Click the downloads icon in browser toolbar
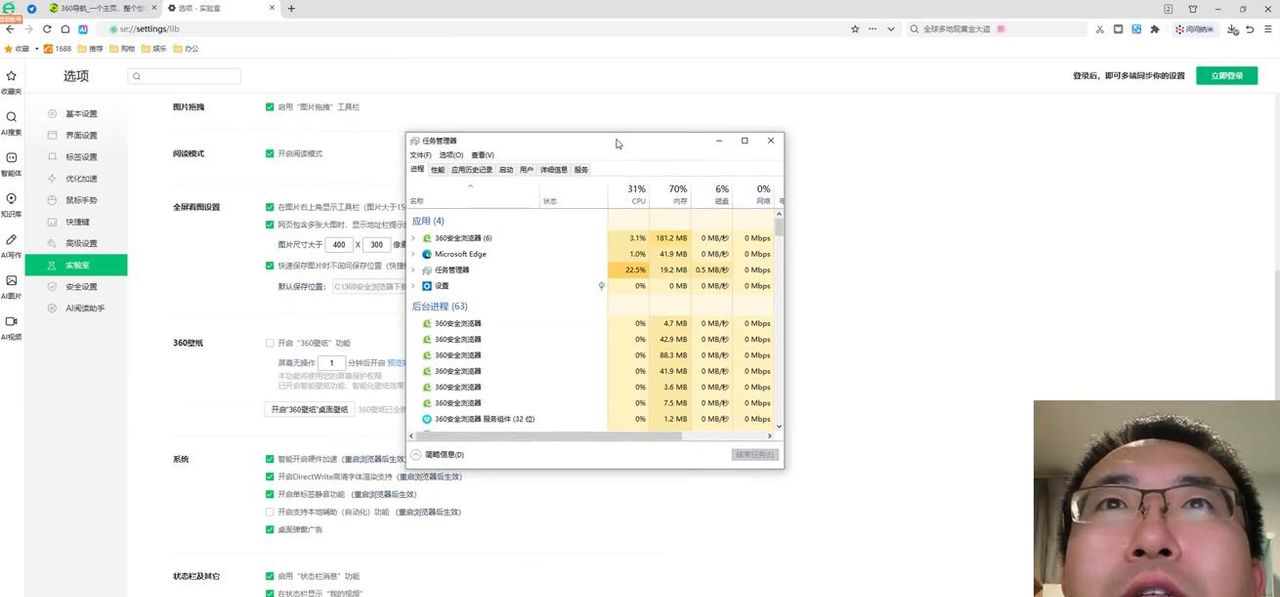The height and width of the screenshot is (597, 1280). tap(1231, 29)
